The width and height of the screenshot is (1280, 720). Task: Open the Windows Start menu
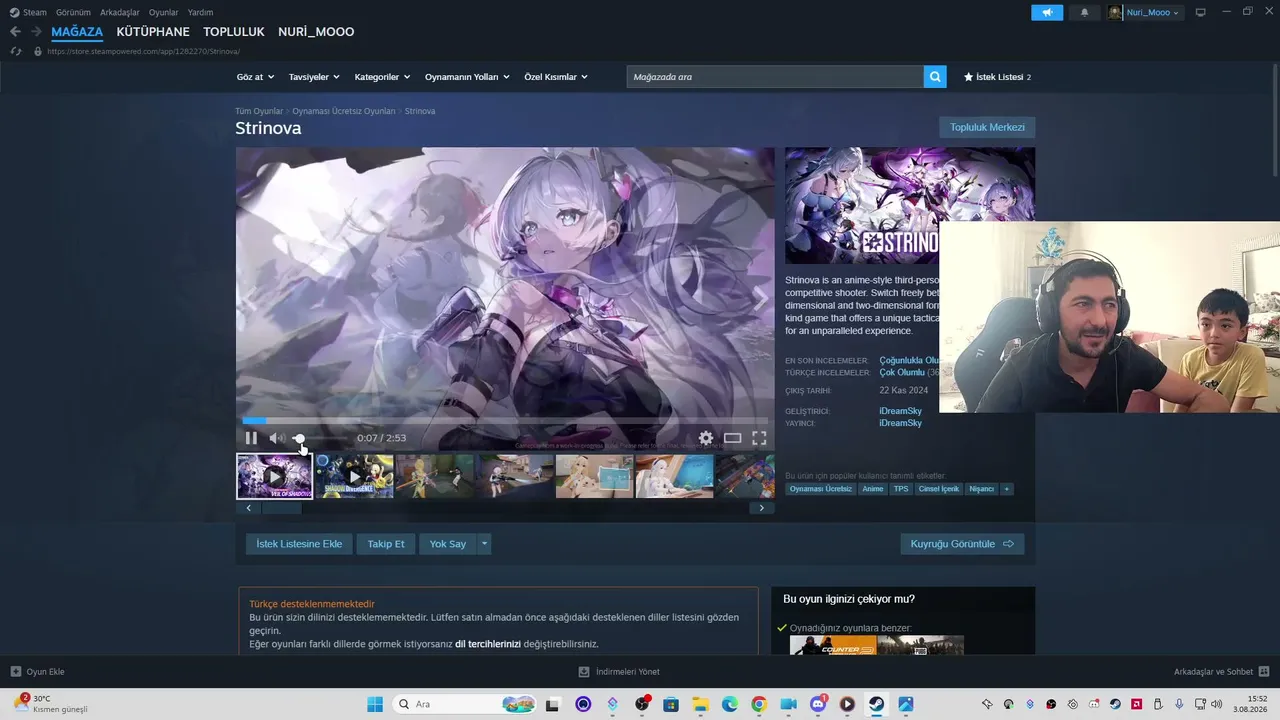(x=375, y=704)
